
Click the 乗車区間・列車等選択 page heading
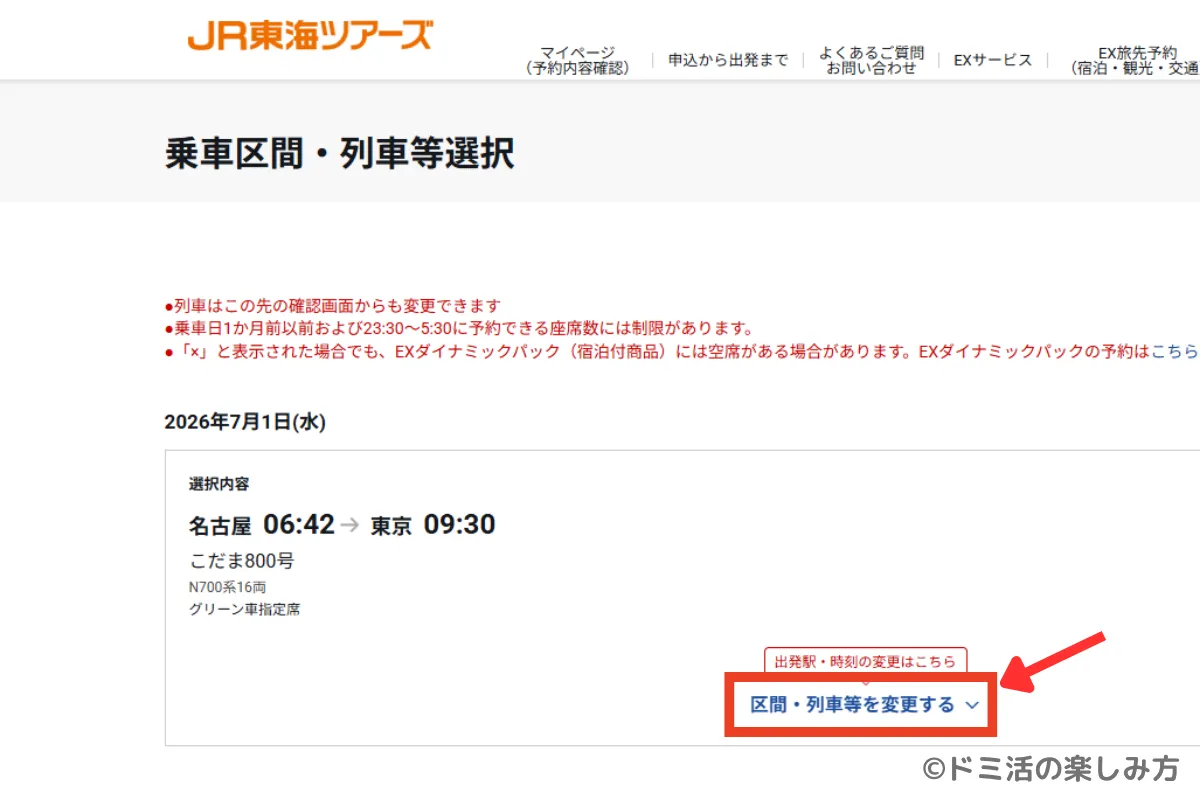[340, 154]
